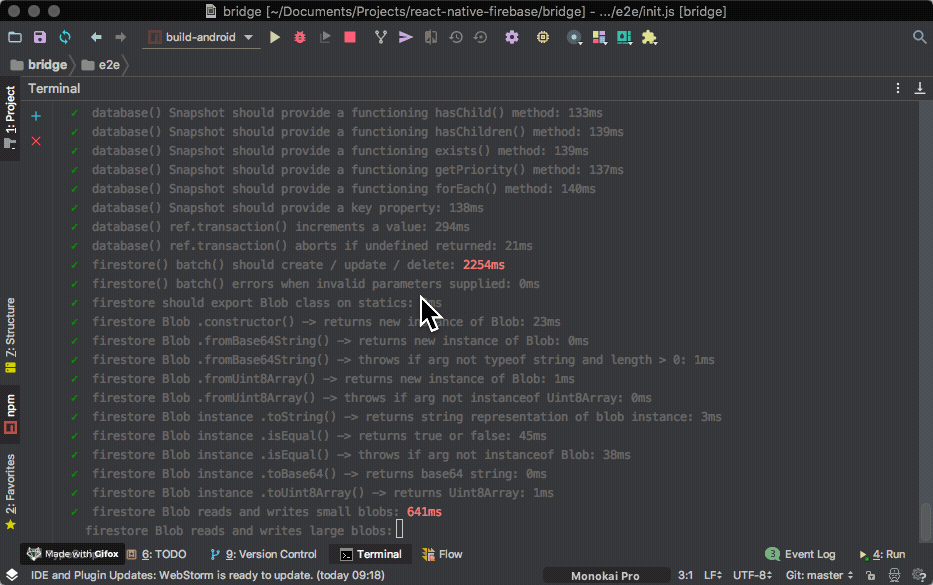Change file encoding UTF-8 dropdown
Image resolution: width=933 pixels, height=585 pixels.
point(753,575)
